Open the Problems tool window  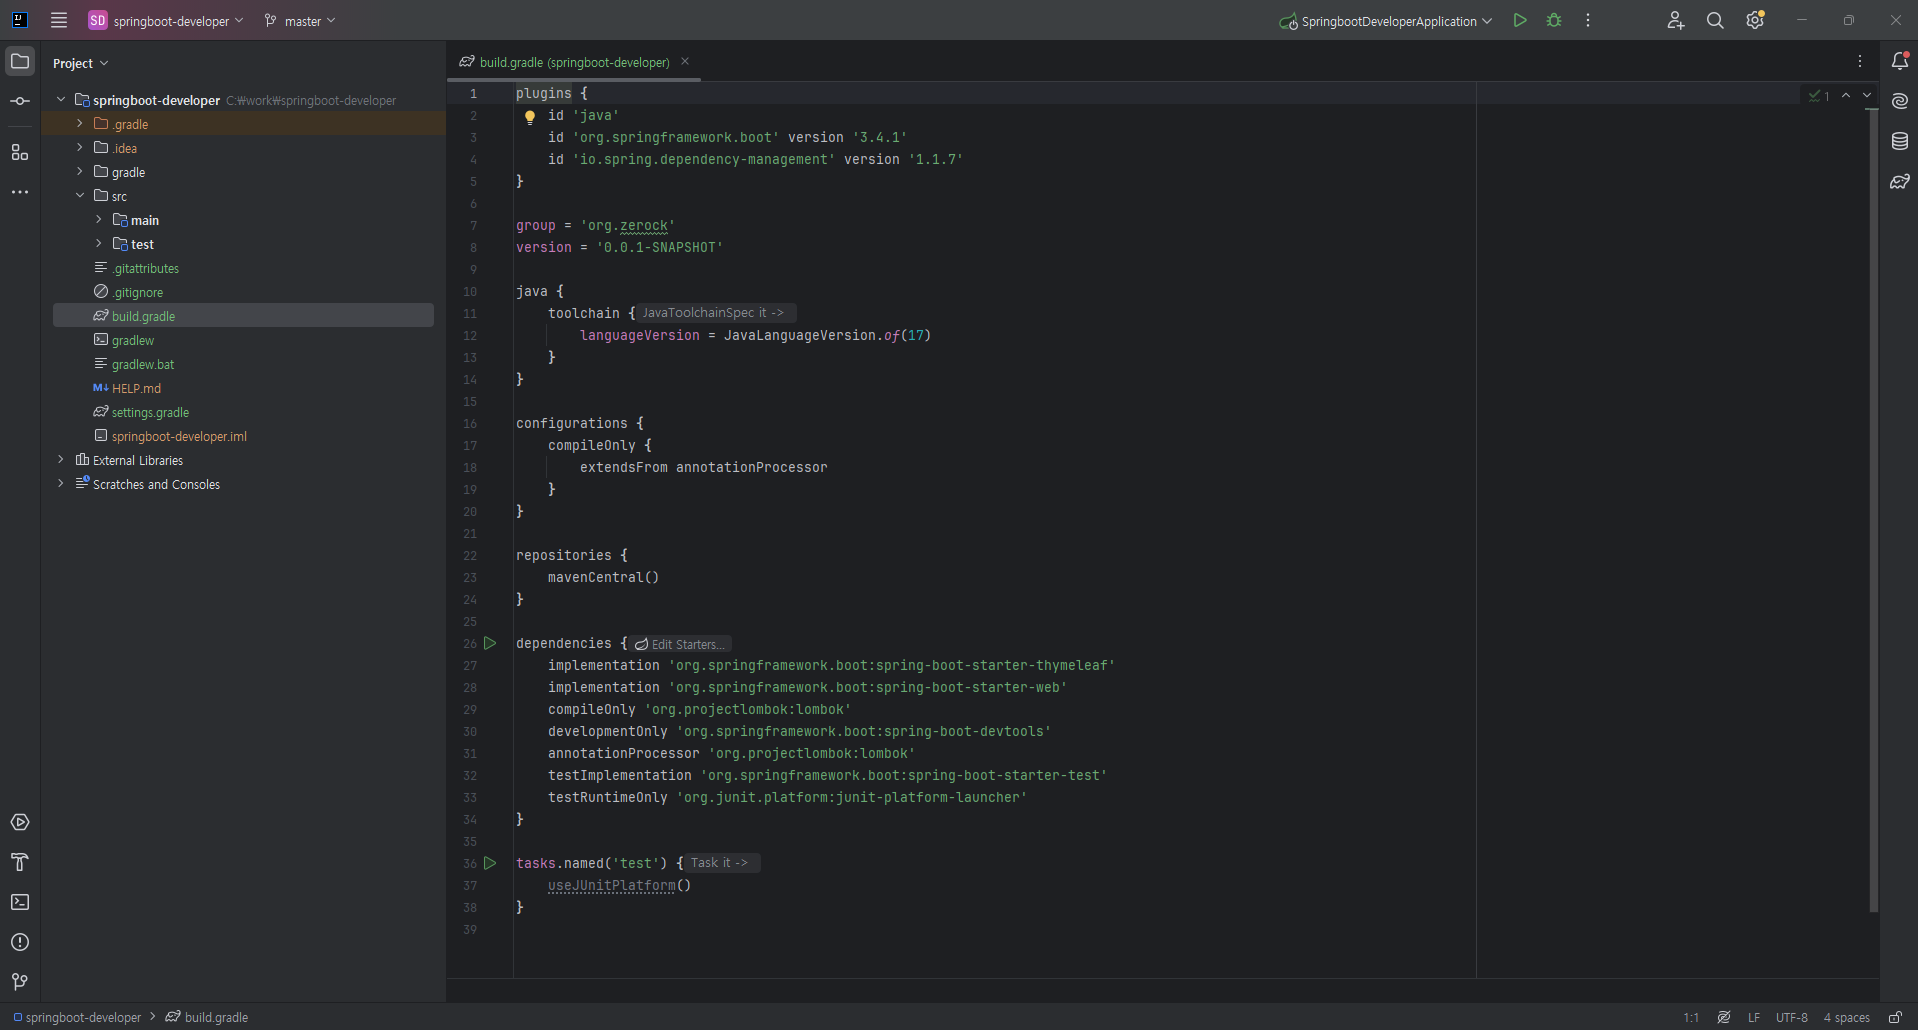[x=20, y=942]
